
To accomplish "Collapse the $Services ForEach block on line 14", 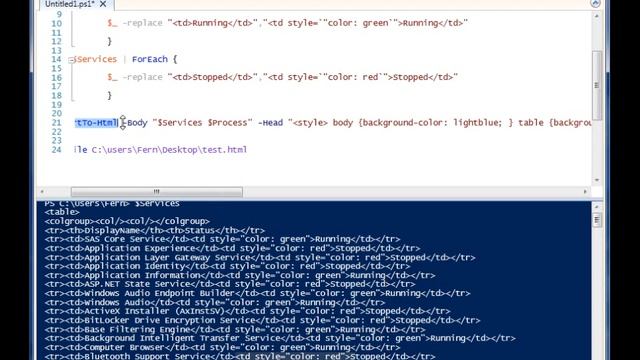I will pyautogui.click(x=72, y=60).
